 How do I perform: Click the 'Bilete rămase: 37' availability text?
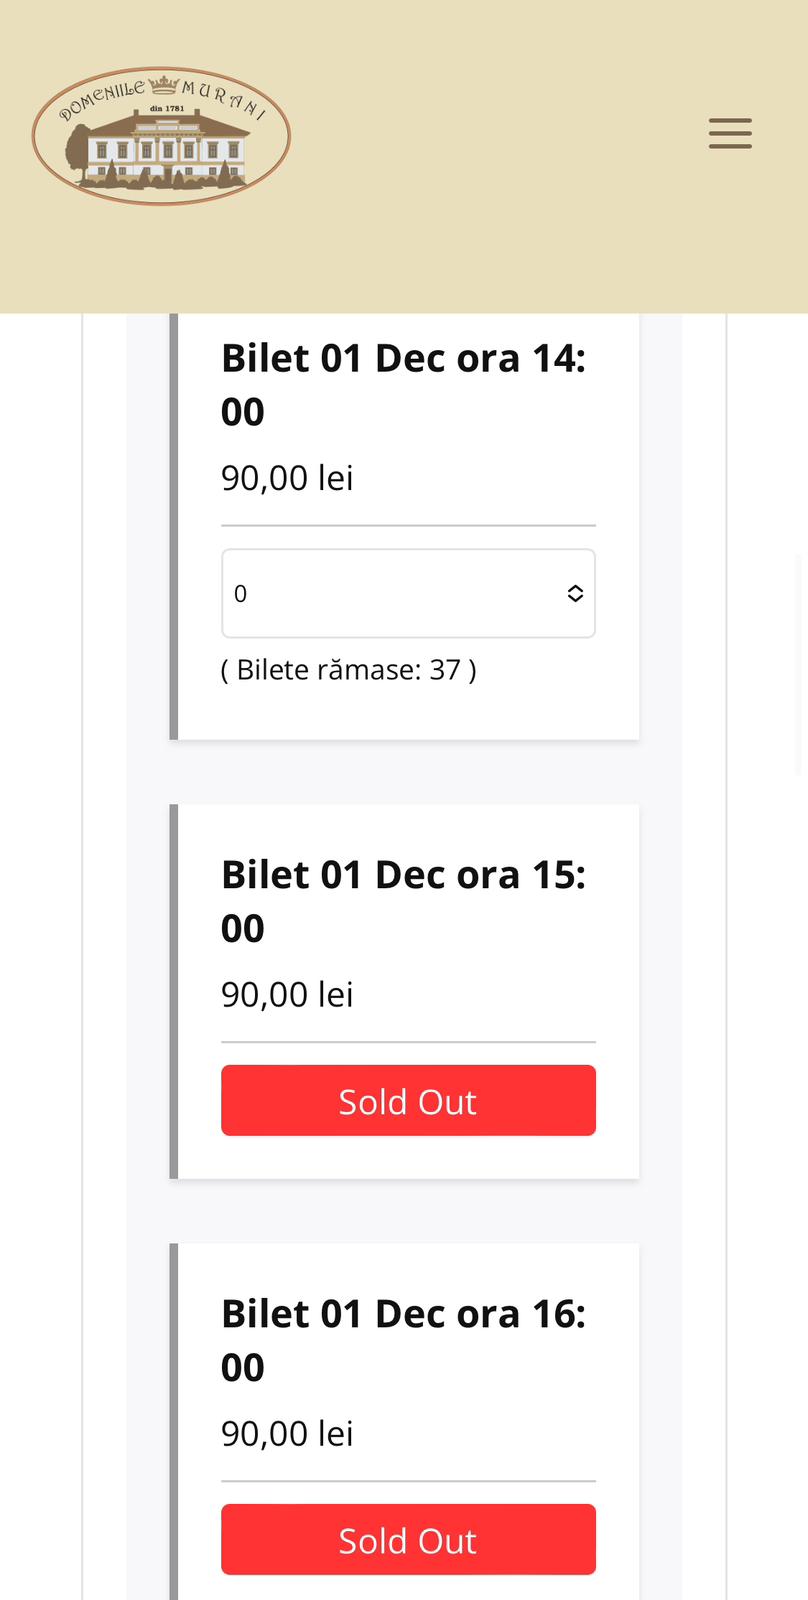(x=348, y=670)
